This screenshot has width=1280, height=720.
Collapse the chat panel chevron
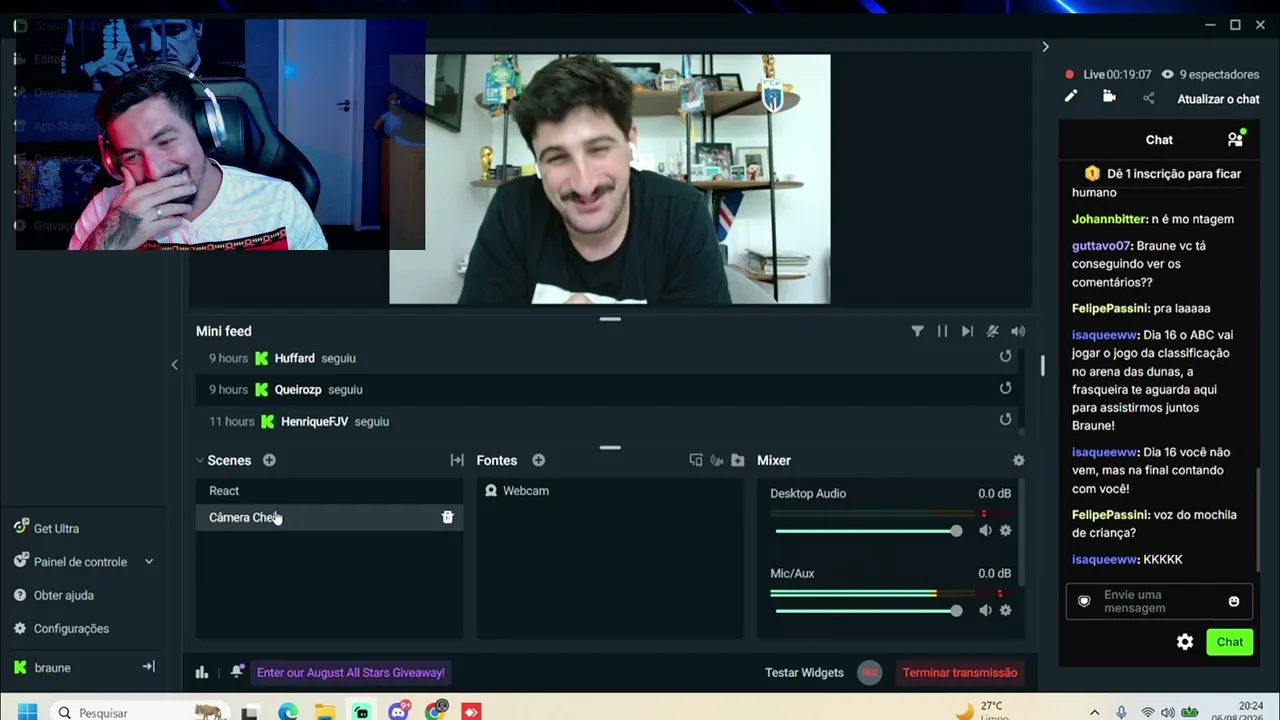click(x=1045, y=47)
